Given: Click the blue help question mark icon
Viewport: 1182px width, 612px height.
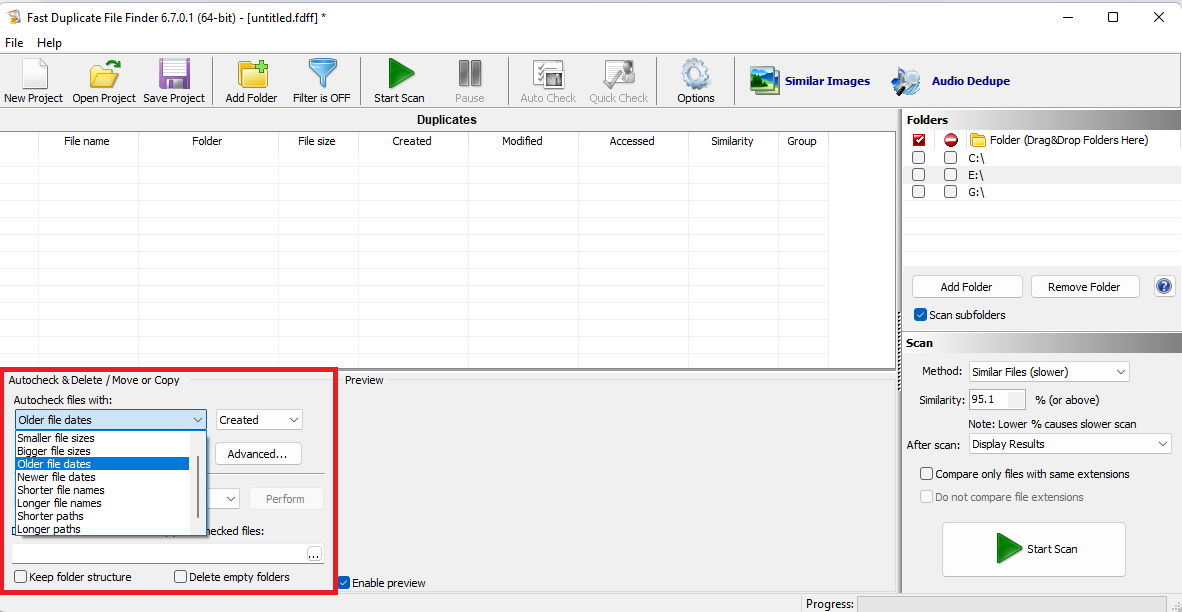Looking at the screenshot, I should tap(1164, 286).
